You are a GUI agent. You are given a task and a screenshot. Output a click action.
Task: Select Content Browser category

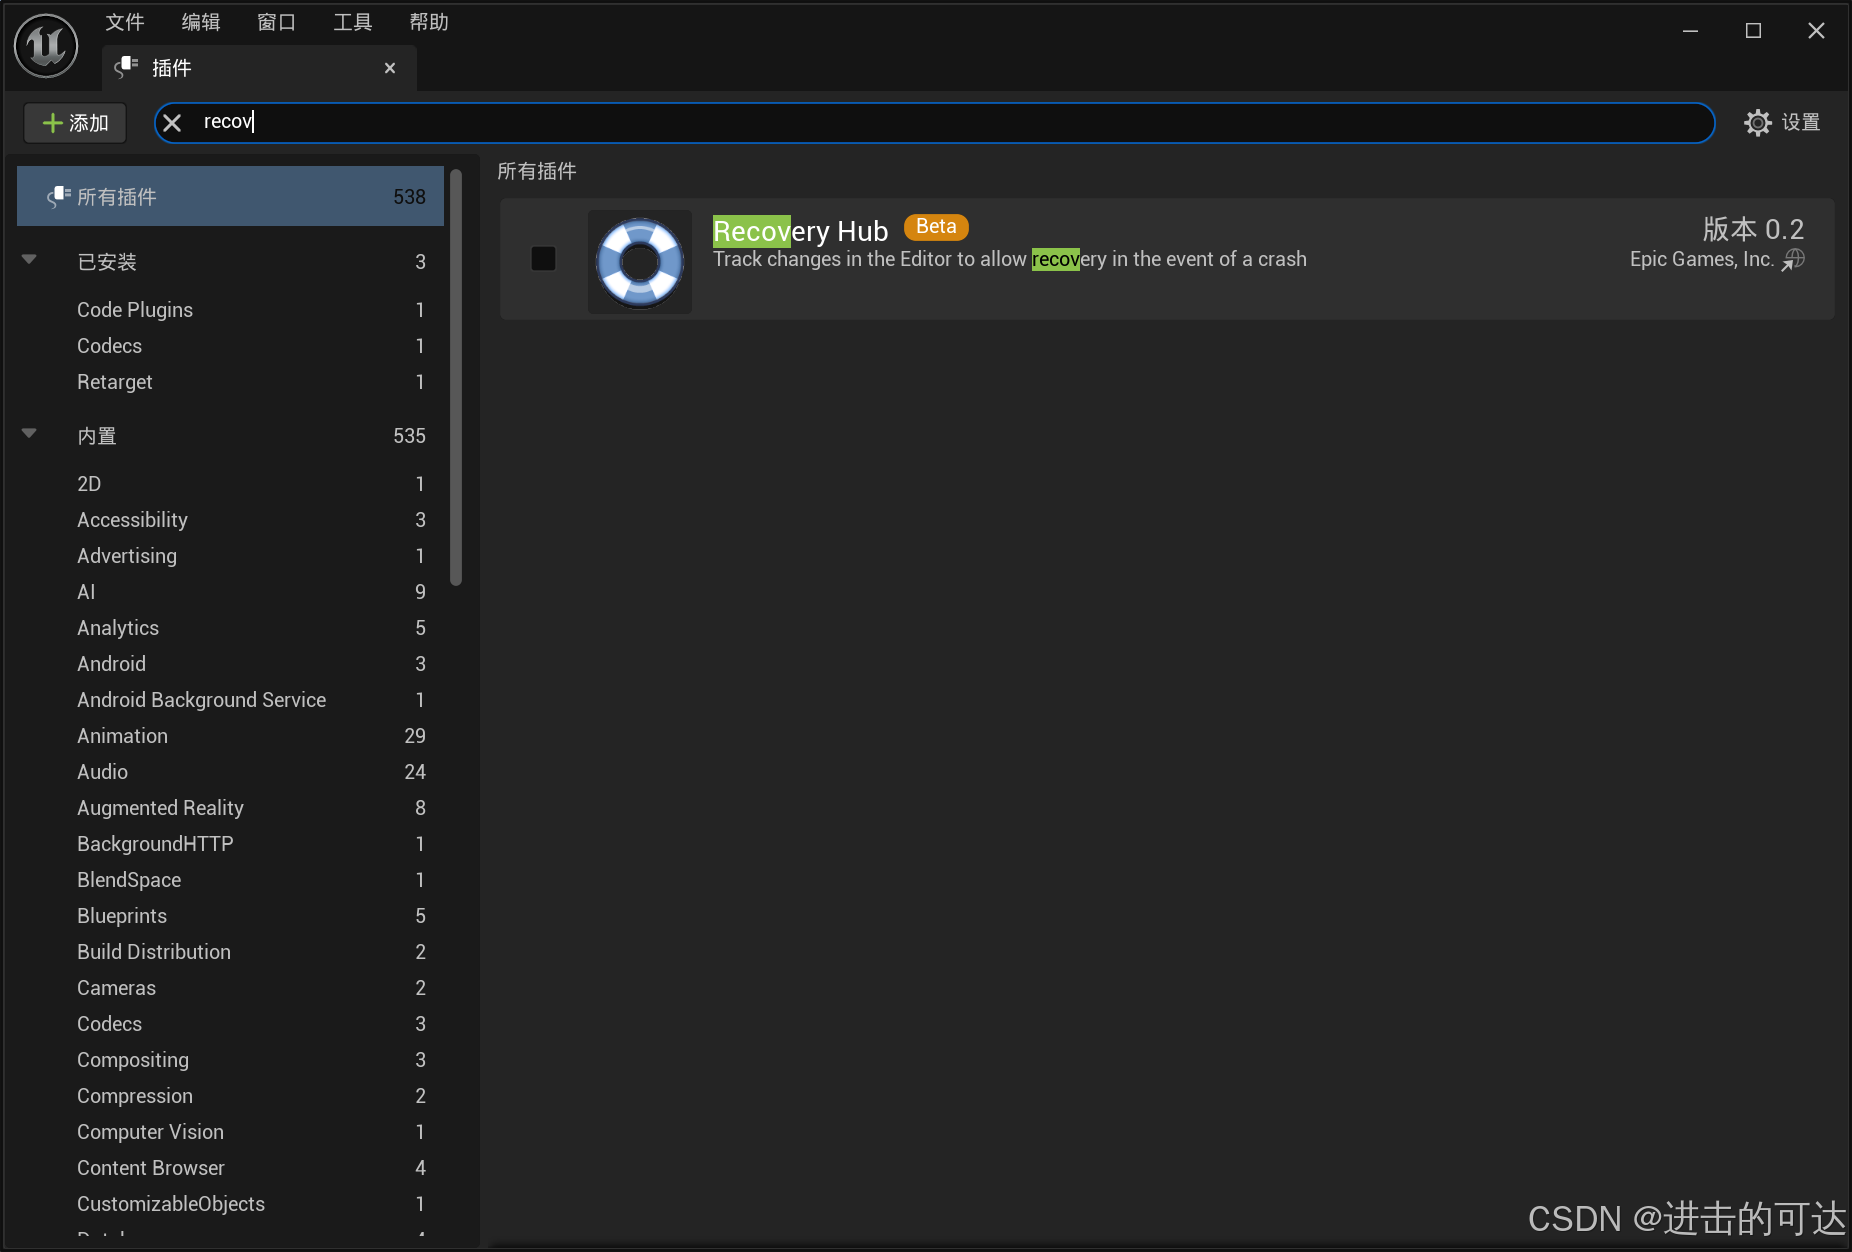tap(231, 1168)
